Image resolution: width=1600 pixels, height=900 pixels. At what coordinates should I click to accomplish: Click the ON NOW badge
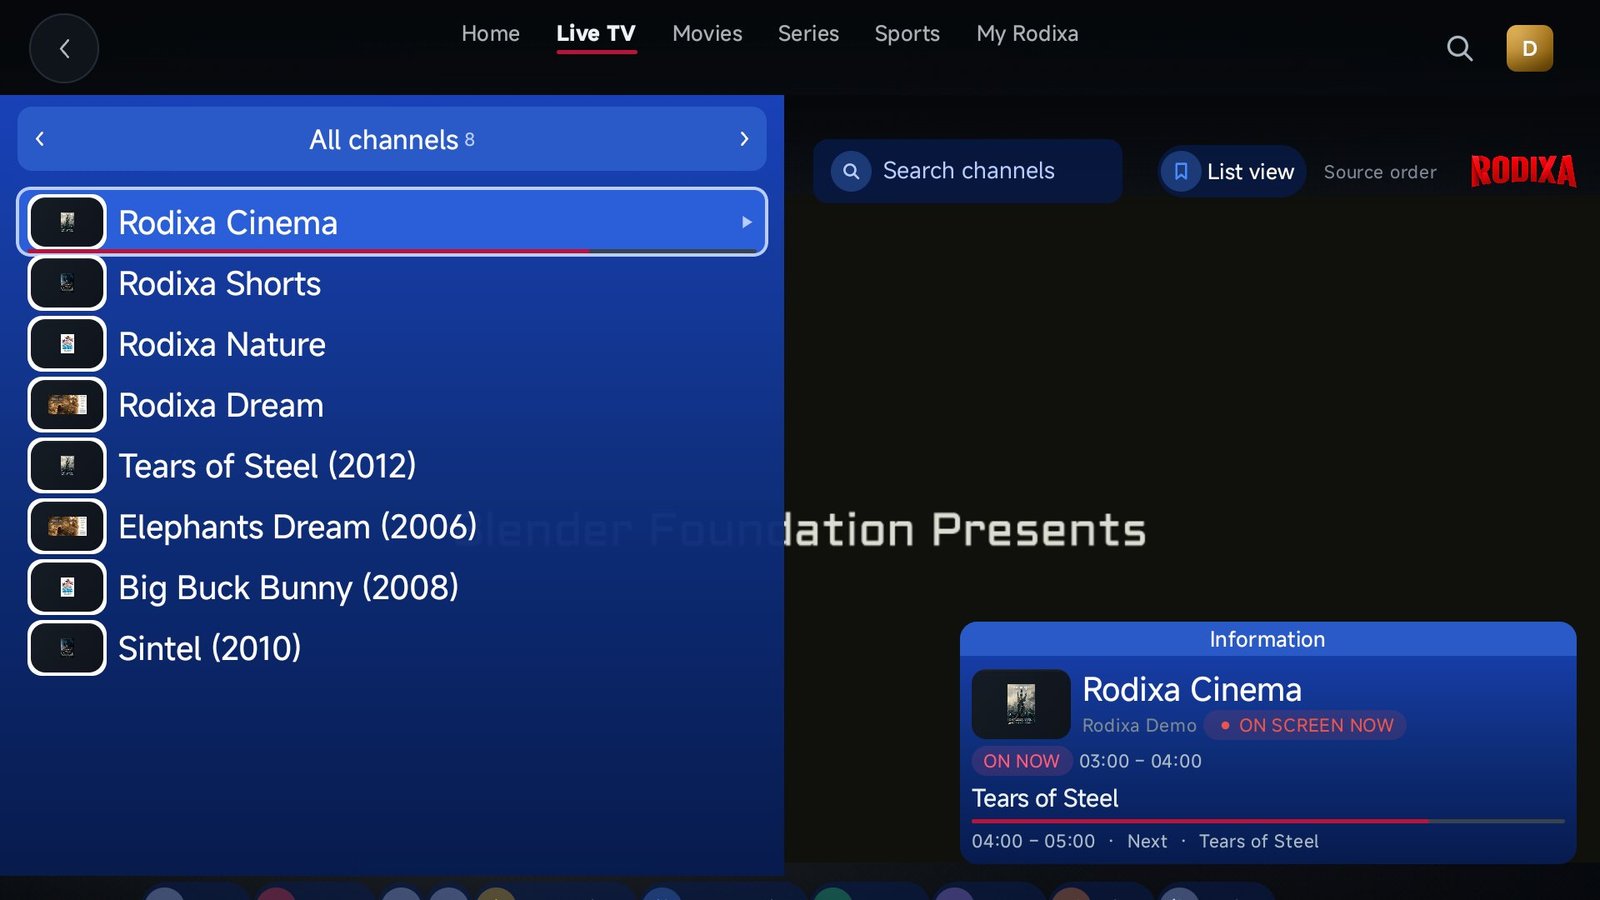click(x=1021, y=761)
